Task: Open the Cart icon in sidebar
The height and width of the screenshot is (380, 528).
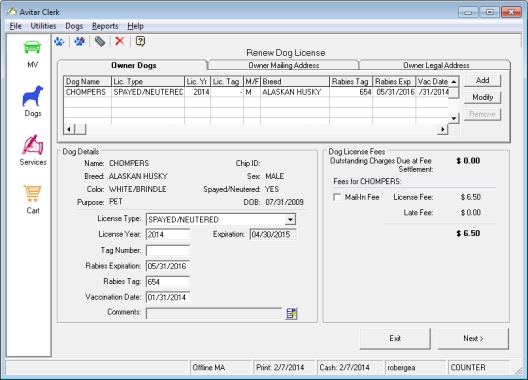Action: click(x=32, y=194)
